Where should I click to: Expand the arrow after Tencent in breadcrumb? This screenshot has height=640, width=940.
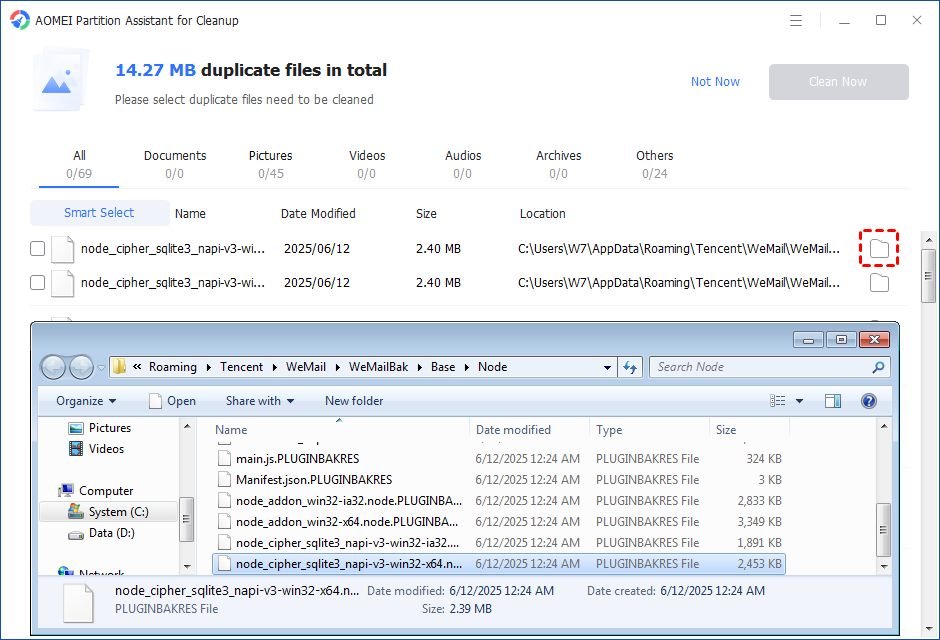[x=274, y=367]
